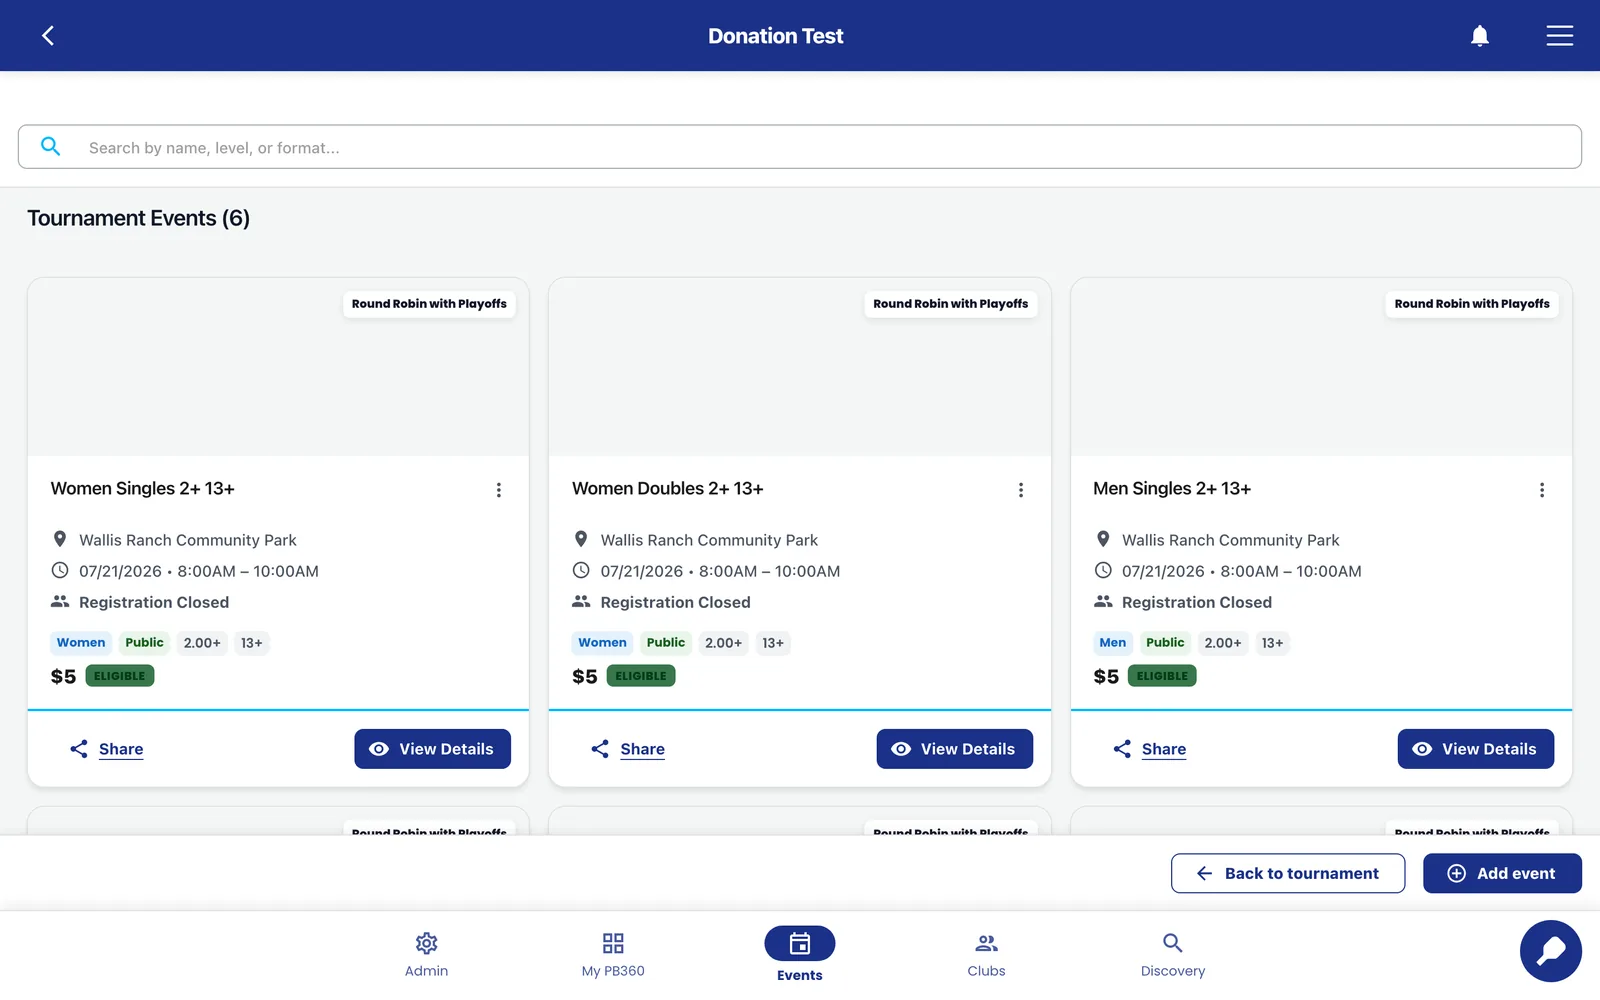Image resolution: width=1600 pixels, height=1000 pixels.
Task: Click 2.00+ level tag on Men Singles card
Action: pos(1223,643)
